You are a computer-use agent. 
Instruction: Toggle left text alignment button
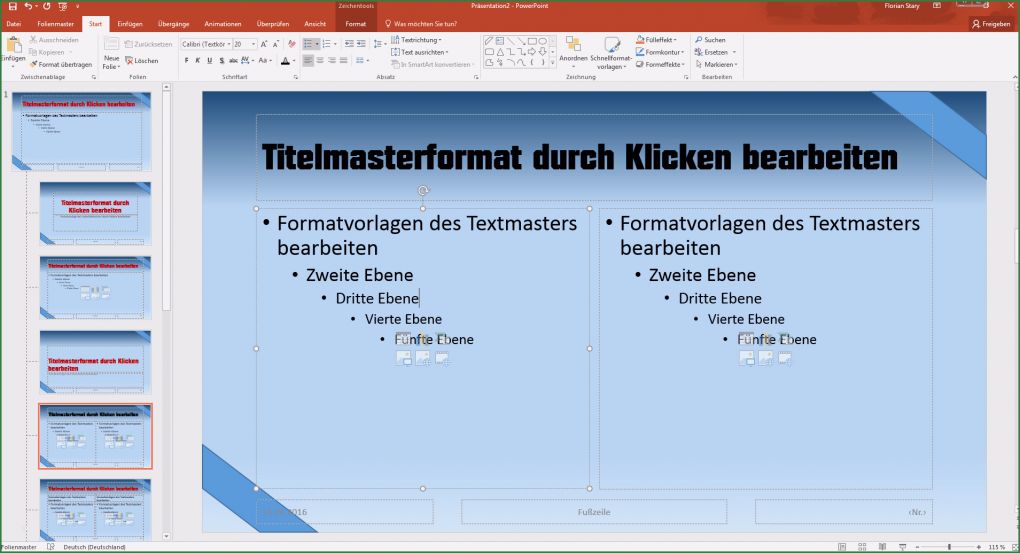(308, 61)
